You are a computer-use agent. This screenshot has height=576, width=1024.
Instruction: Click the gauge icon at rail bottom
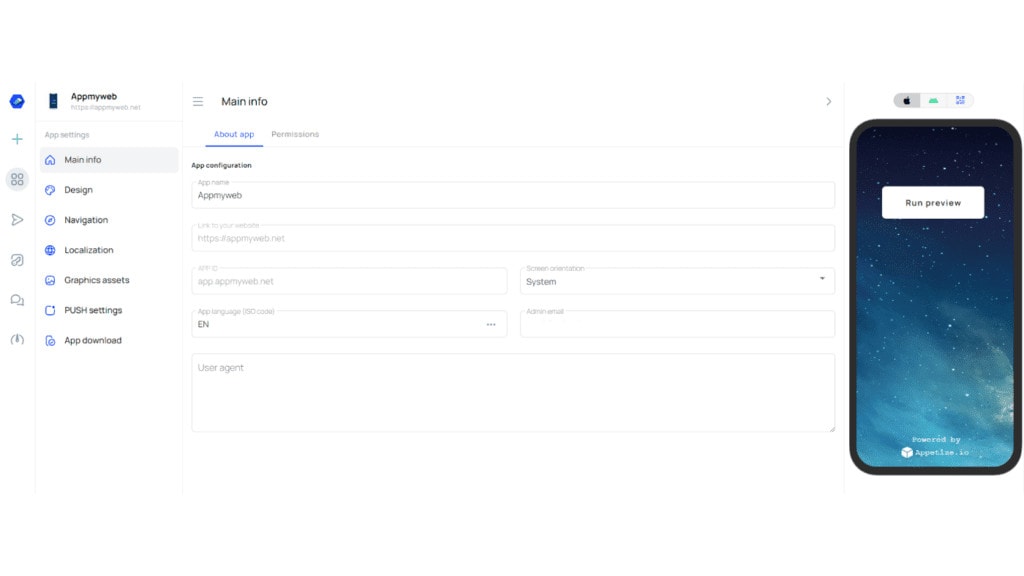pos(17,340)
